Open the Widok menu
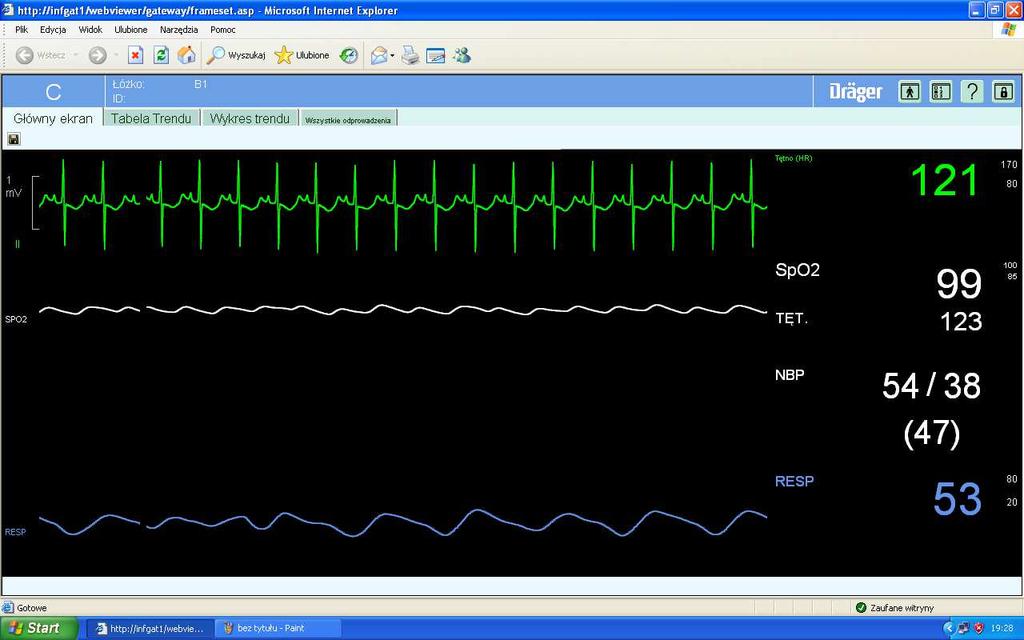The image size is (1024, 640). pos(90,29)
